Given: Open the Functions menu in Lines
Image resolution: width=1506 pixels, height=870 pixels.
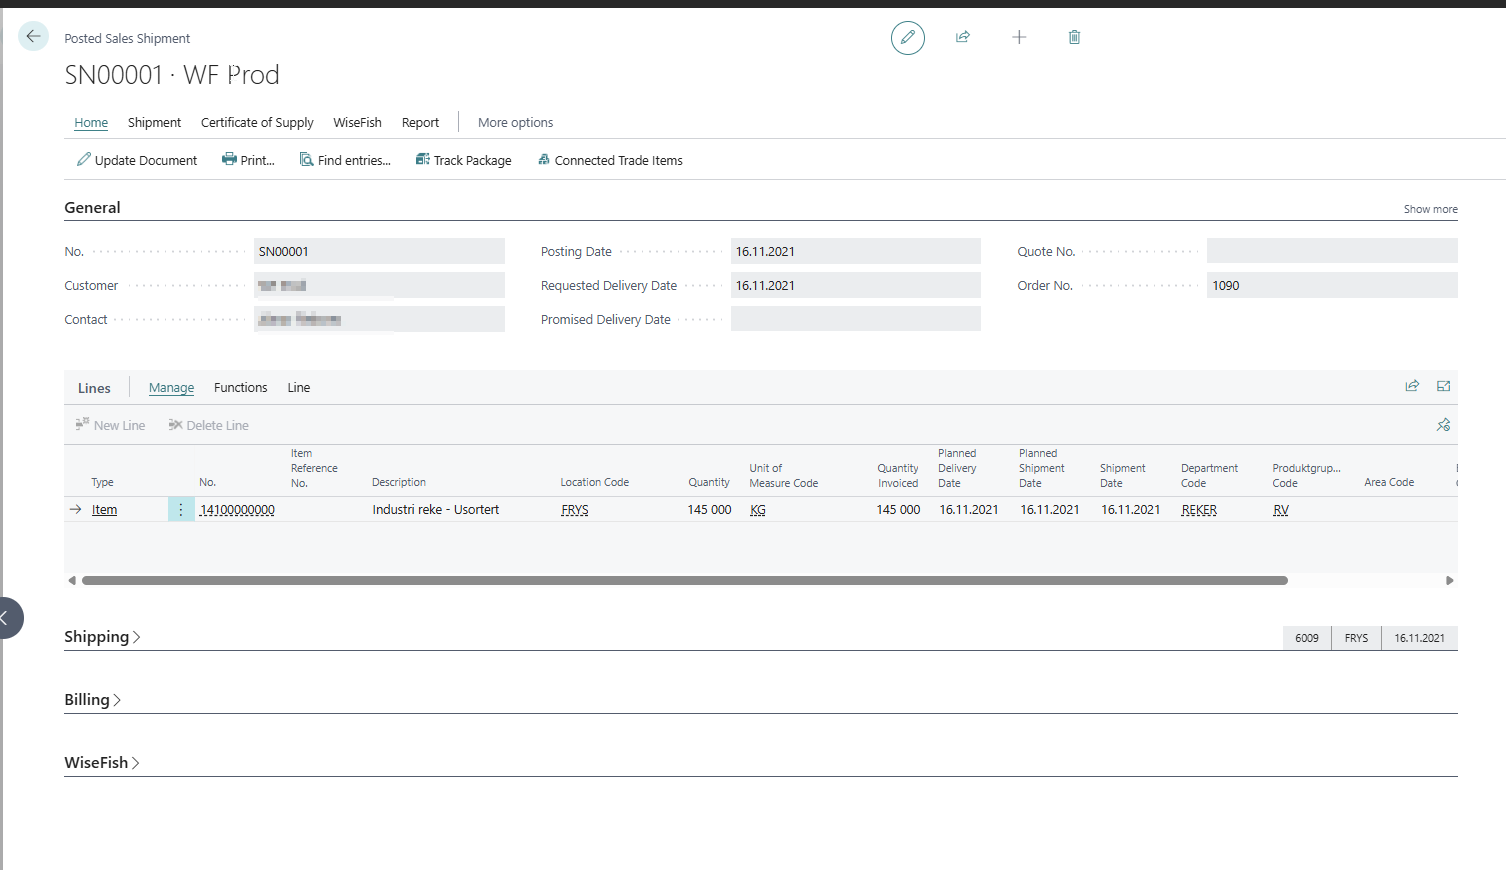Looking at the screenshot, I should tap(240, 388).
